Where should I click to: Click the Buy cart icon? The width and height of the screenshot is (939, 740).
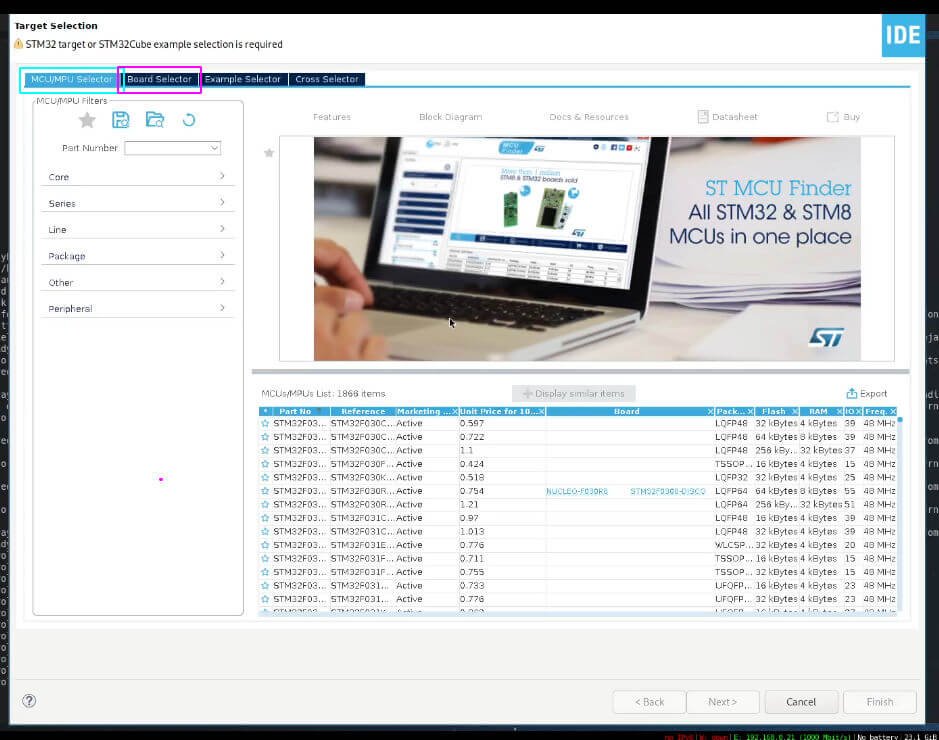(x=832, y=117)
